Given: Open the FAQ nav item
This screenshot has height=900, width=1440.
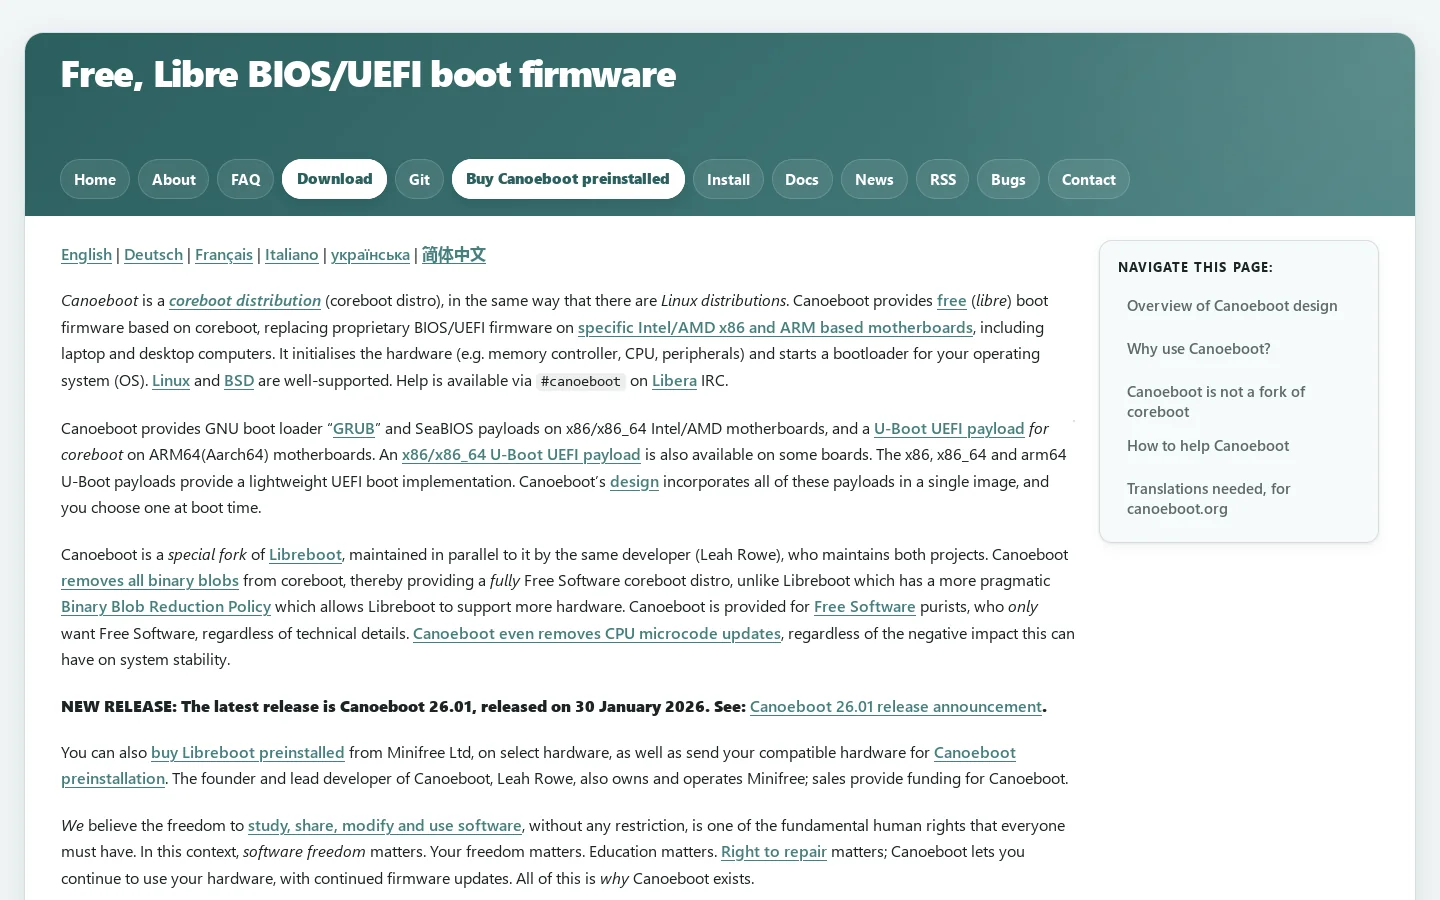Looking at the screenshot, I should coord(245,179).
